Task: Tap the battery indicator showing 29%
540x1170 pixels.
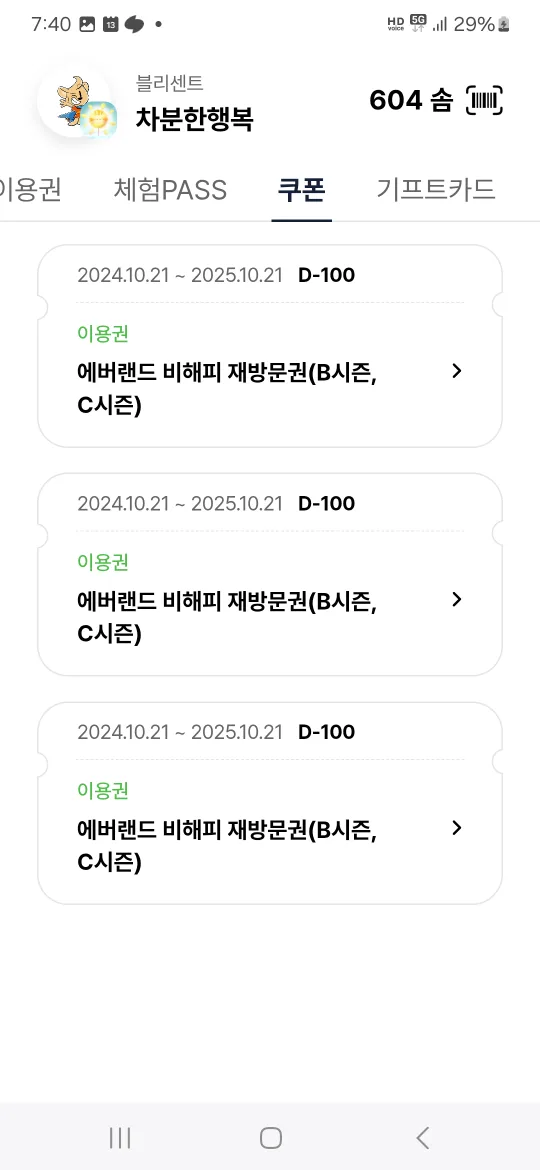Action: (x=481, y=25)
